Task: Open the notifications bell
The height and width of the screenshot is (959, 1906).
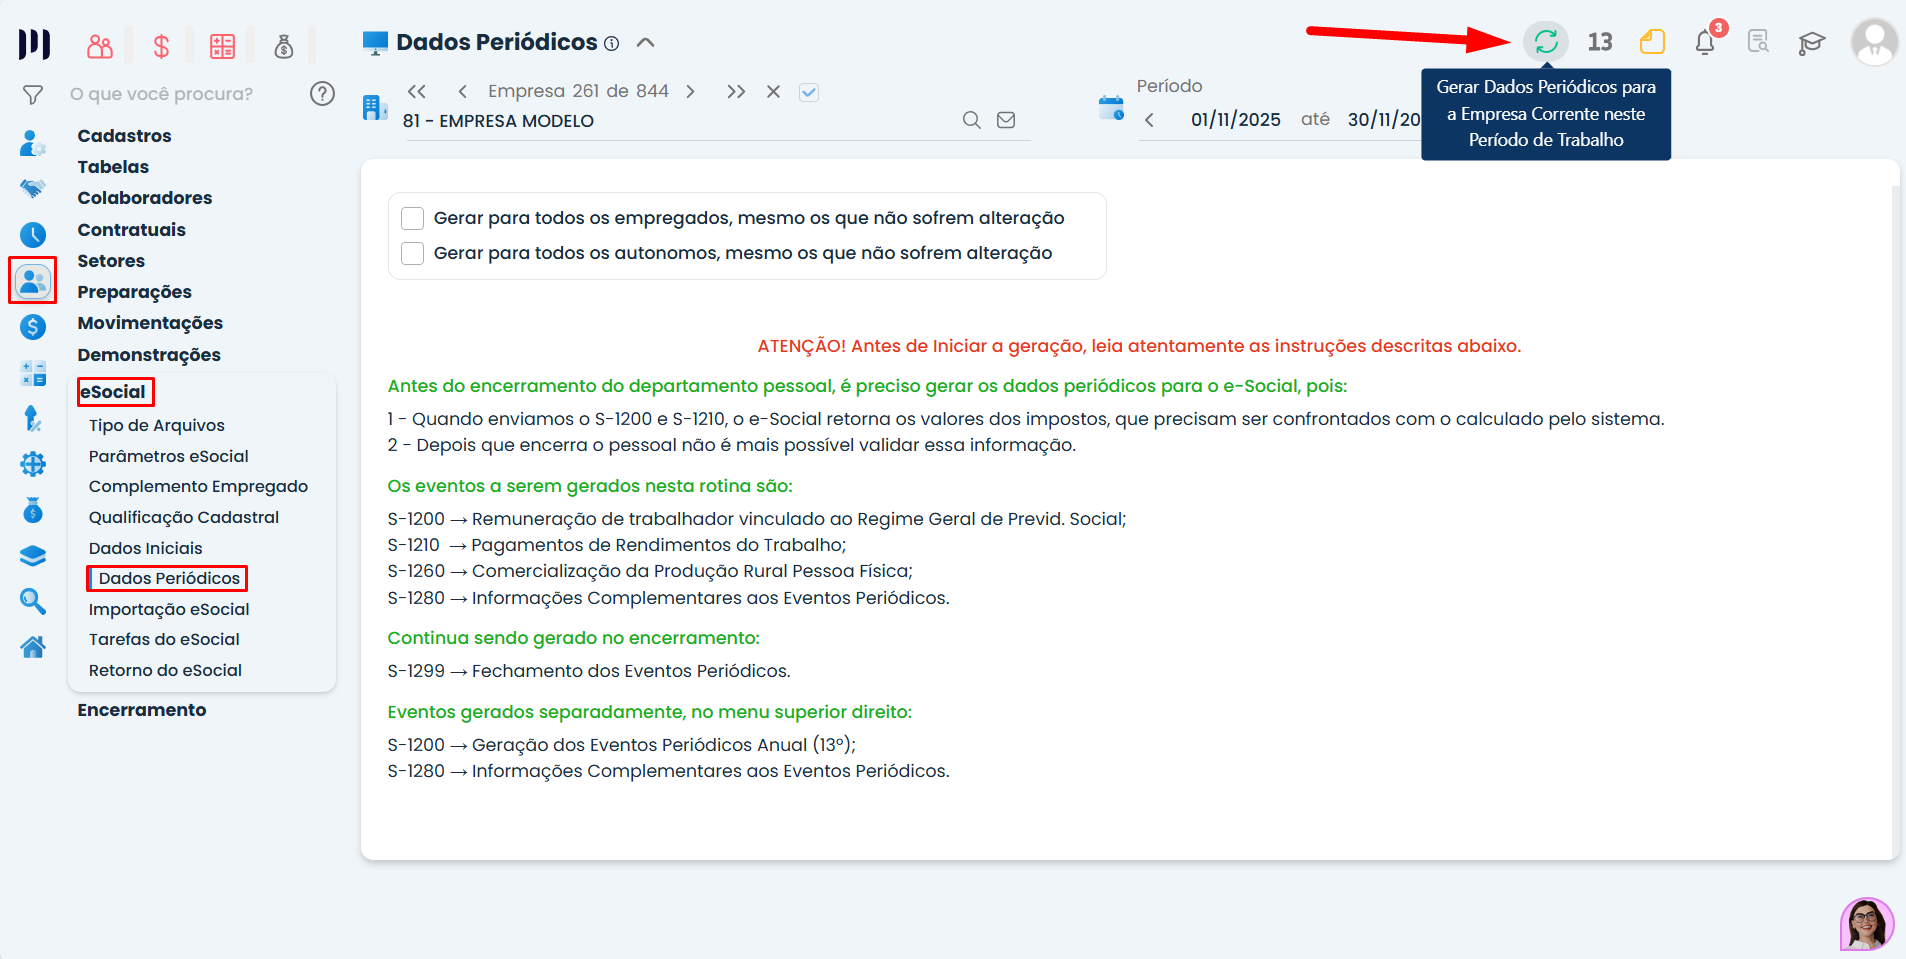Action: click(1705, 42)
